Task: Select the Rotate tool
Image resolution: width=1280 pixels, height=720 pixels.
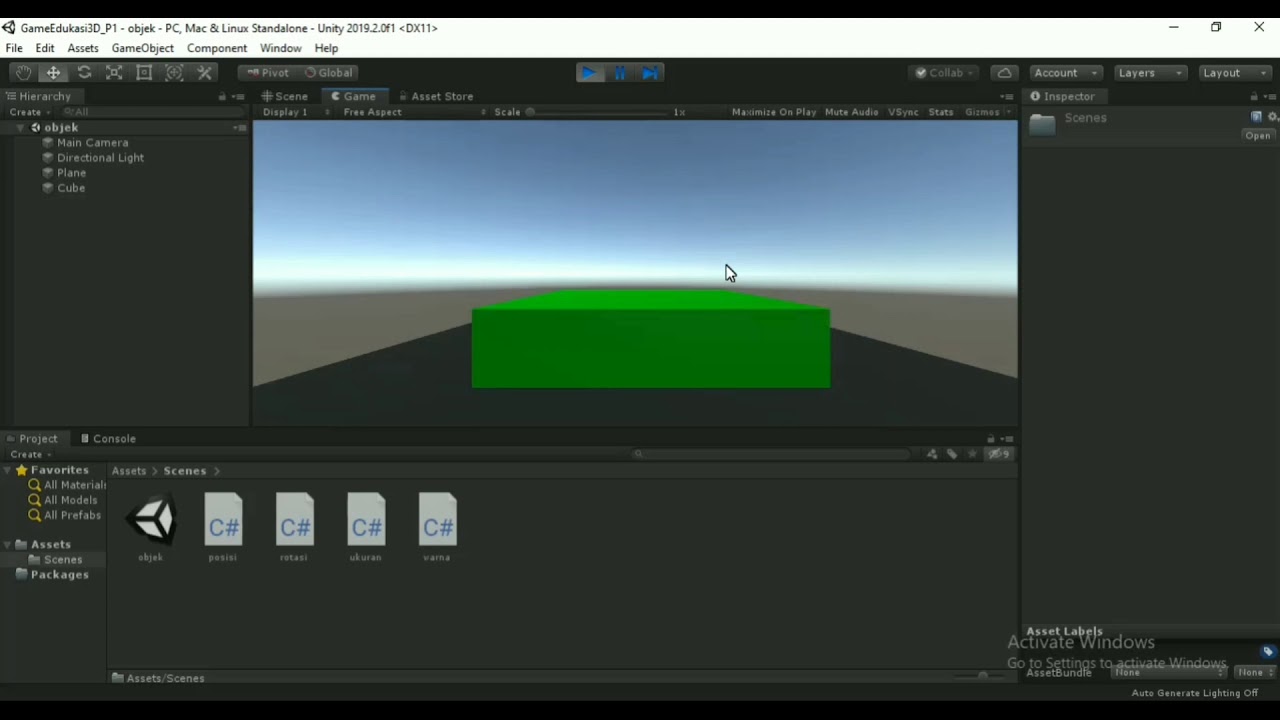Action: click(x=84, y=73)
